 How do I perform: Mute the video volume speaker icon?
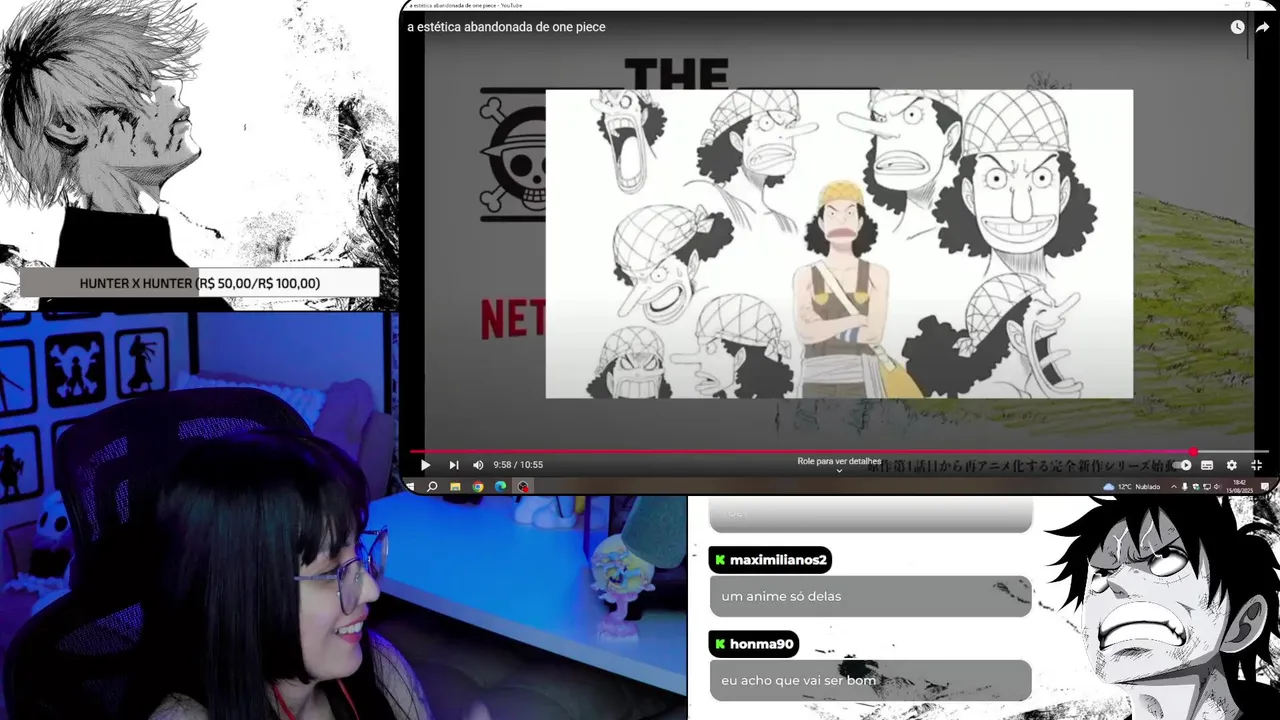click(x=477, y=465)
